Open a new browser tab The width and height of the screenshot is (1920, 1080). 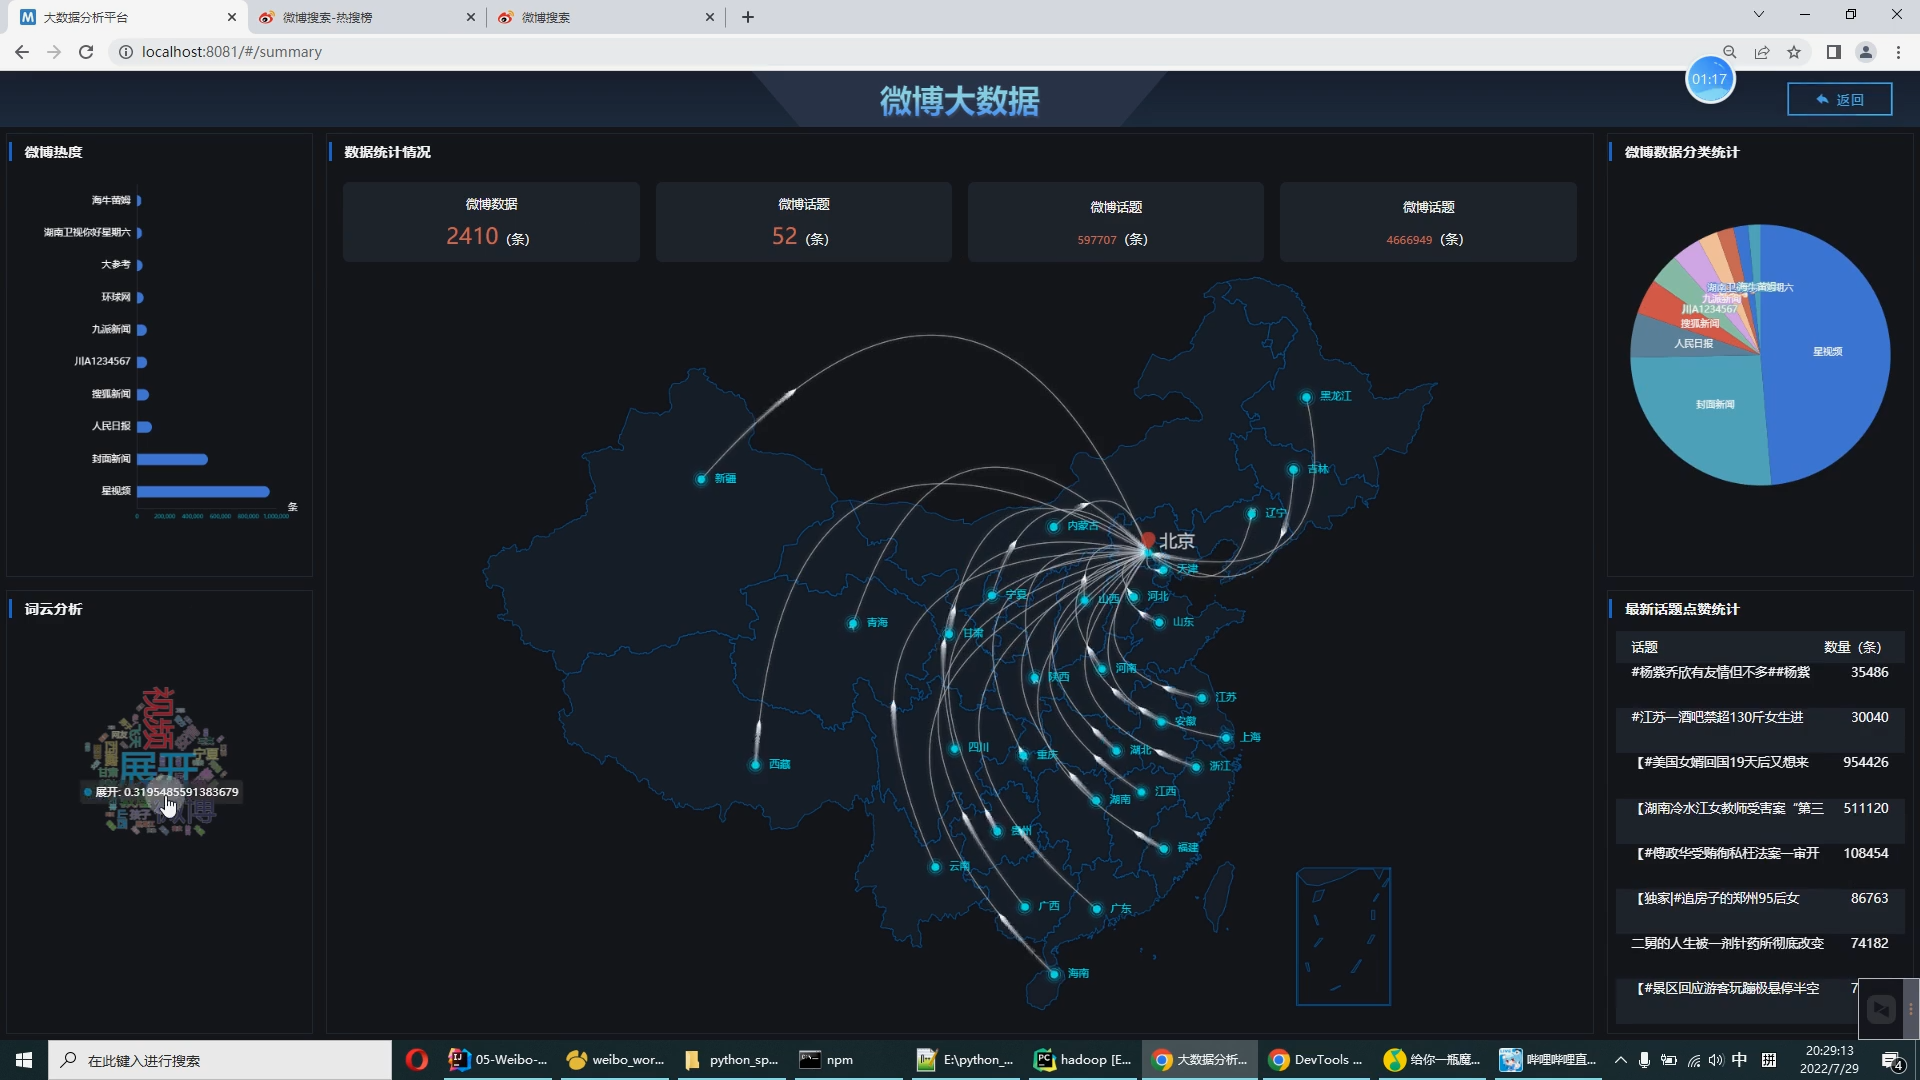748,17
